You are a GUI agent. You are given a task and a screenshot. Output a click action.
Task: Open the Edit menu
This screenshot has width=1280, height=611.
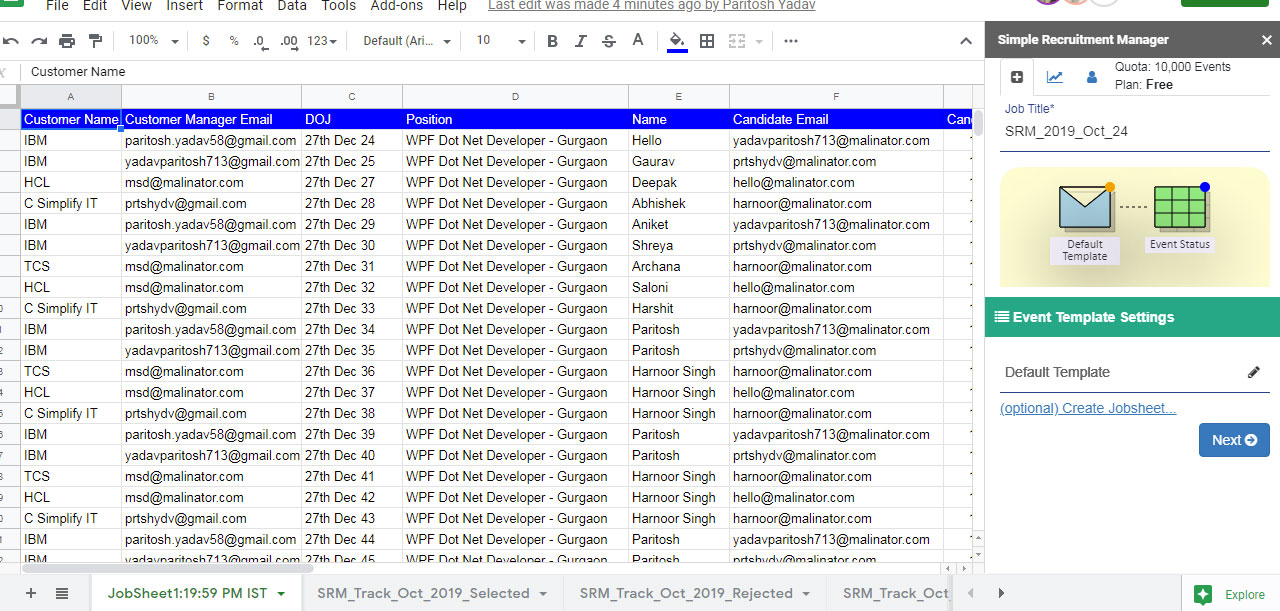pos(95,6)
